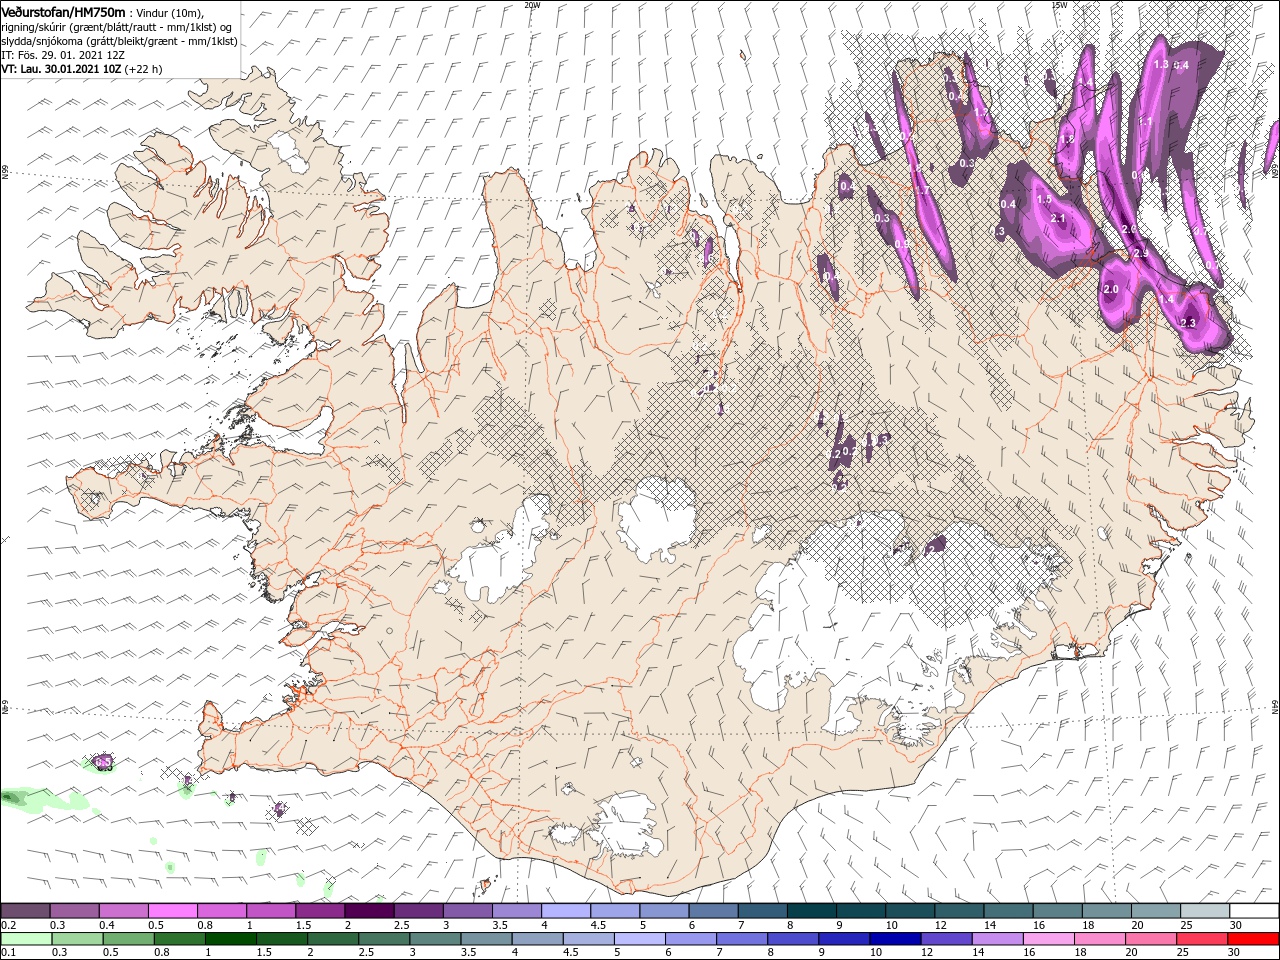Pick the pink 18 swatch in lower legend
Screen dimensions: 1280x960
[x=1098, y=939]
